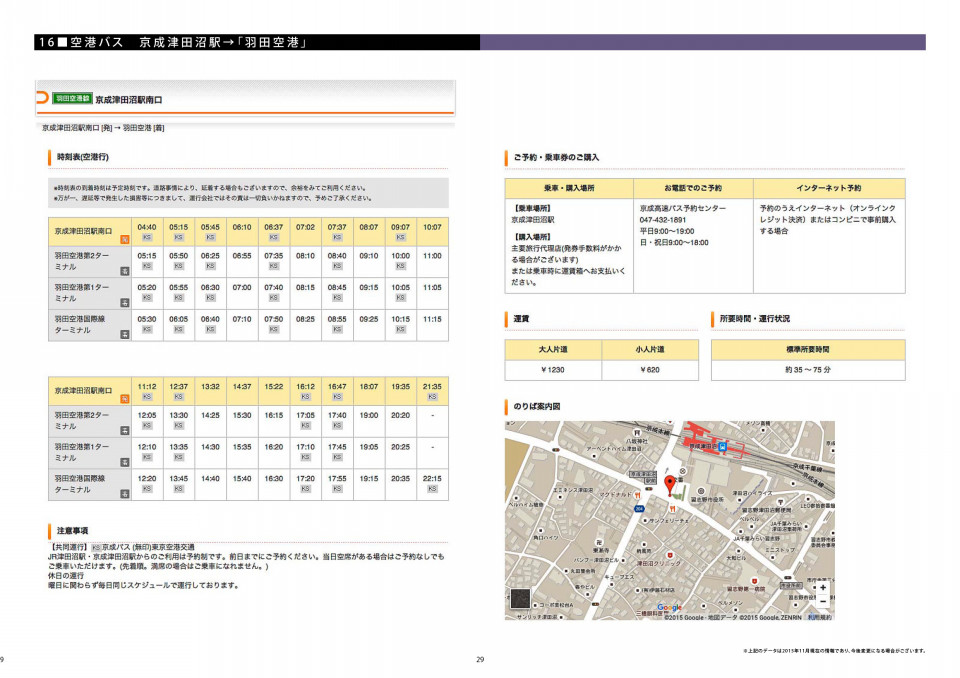
Task: Switch map to satellite view thumbnail
Action: (521, 600)
